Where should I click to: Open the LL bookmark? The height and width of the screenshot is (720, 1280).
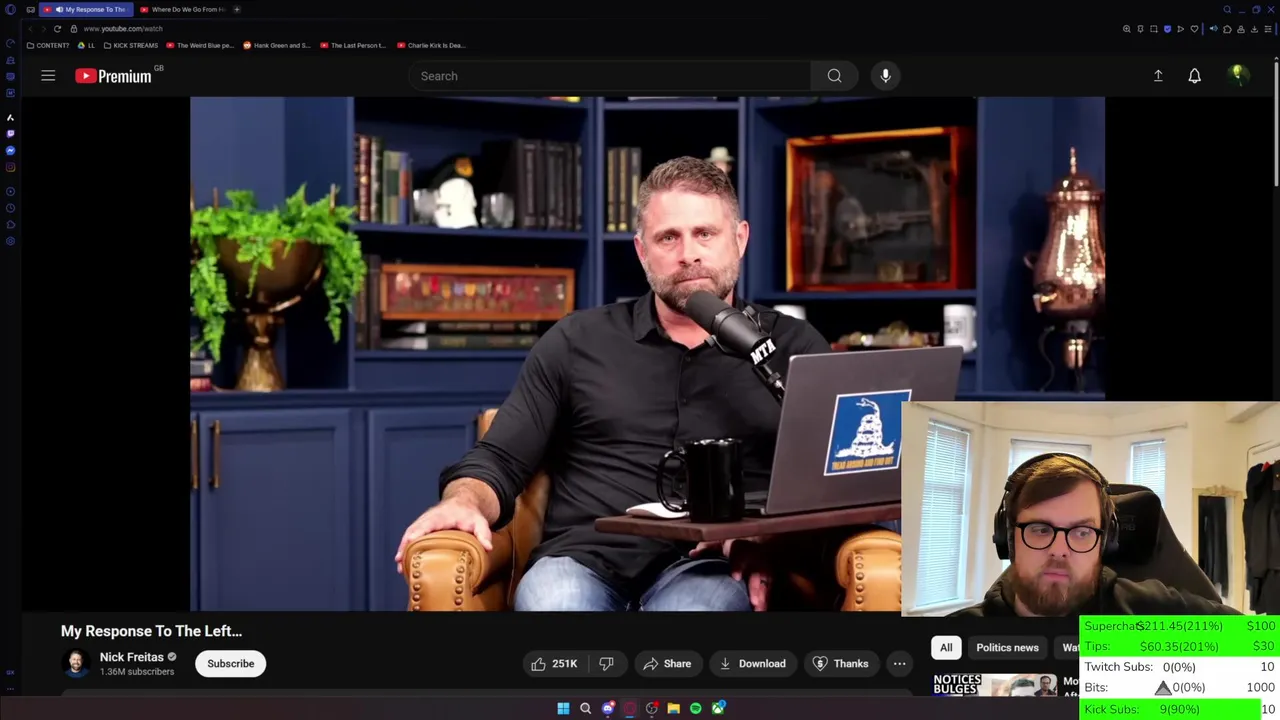pyautogui.click(x=86, y=45)
